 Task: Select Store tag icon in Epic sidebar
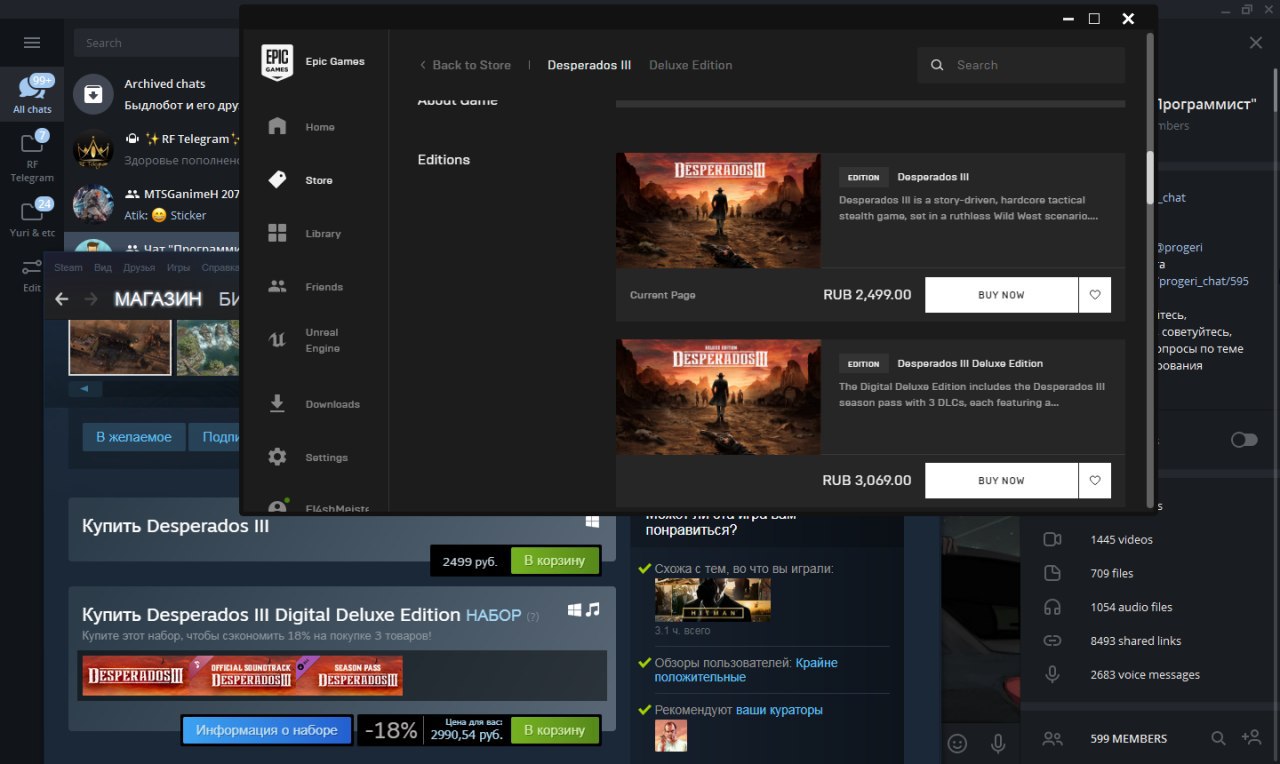point(278,180)
